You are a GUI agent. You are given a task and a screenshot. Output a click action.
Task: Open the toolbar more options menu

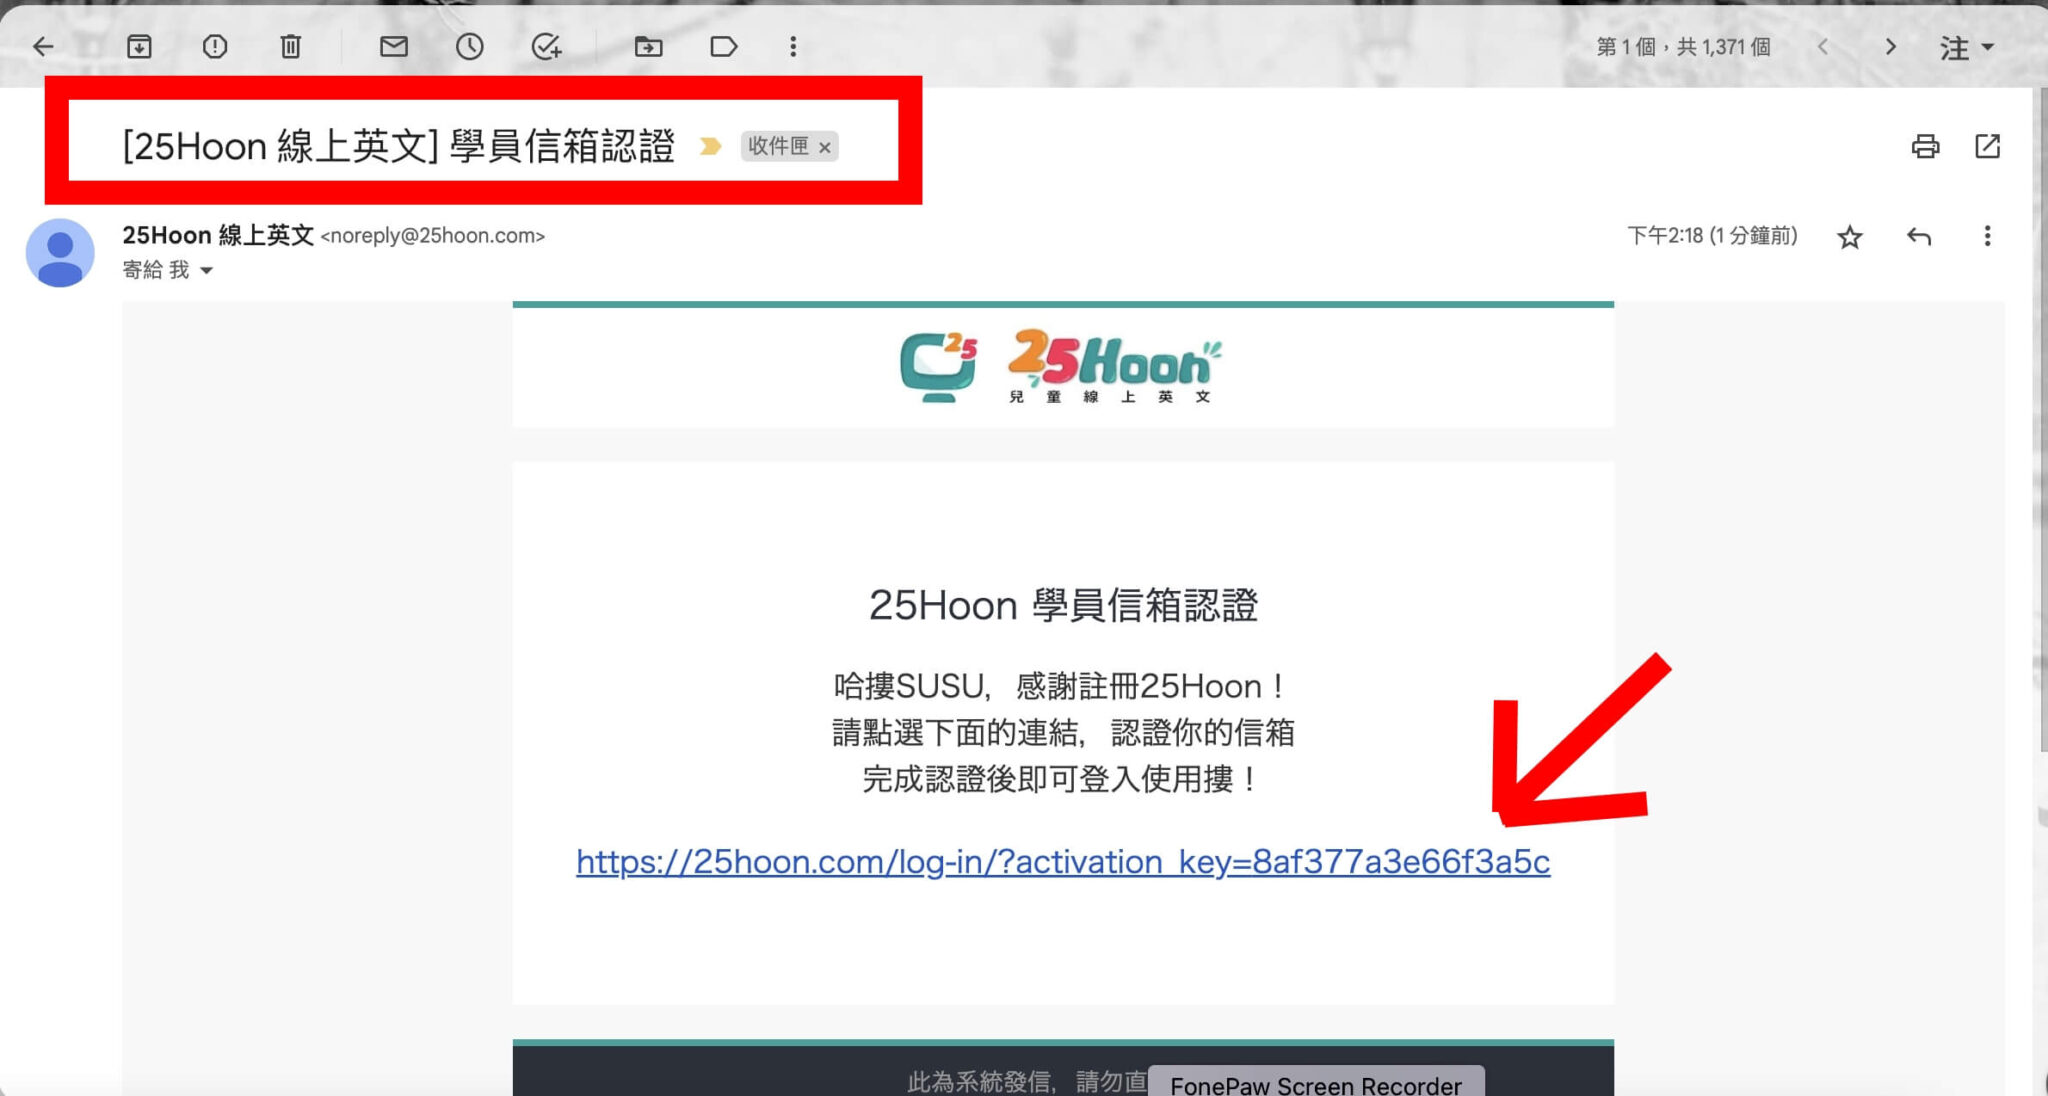(x=793, y=46)
